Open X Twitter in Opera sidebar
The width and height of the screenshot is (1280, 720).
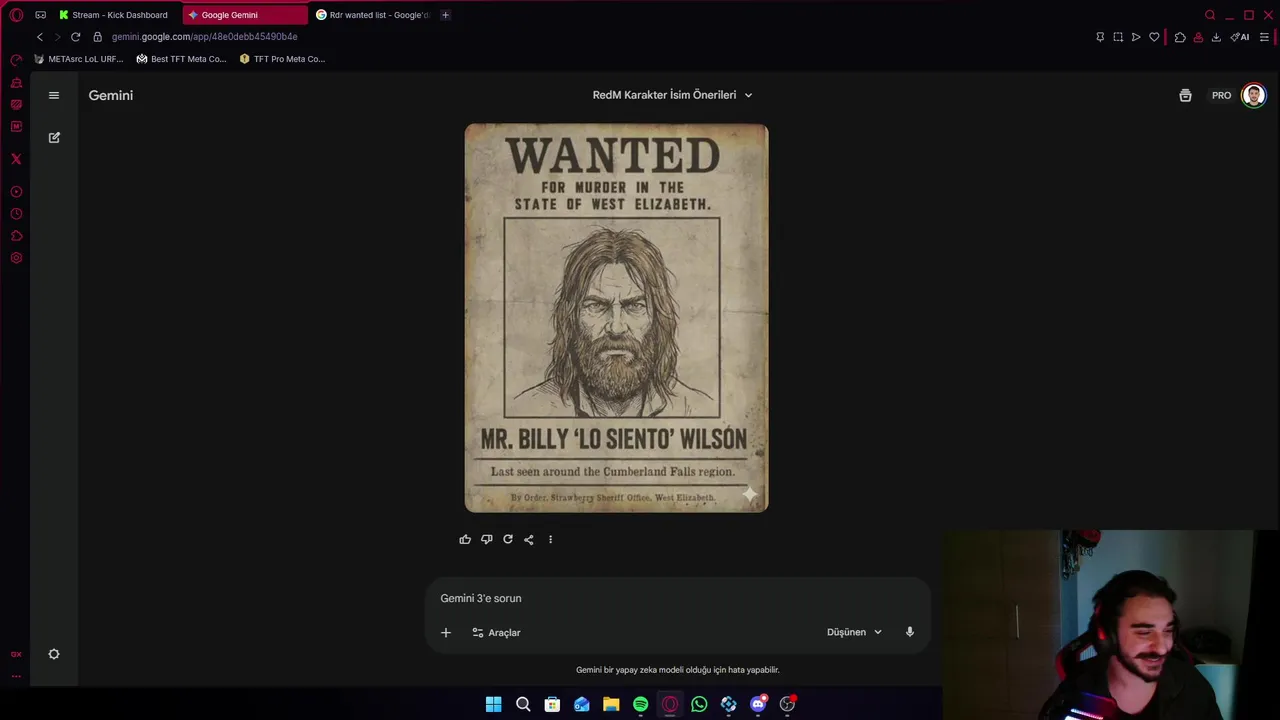click(x=16, y=159)
